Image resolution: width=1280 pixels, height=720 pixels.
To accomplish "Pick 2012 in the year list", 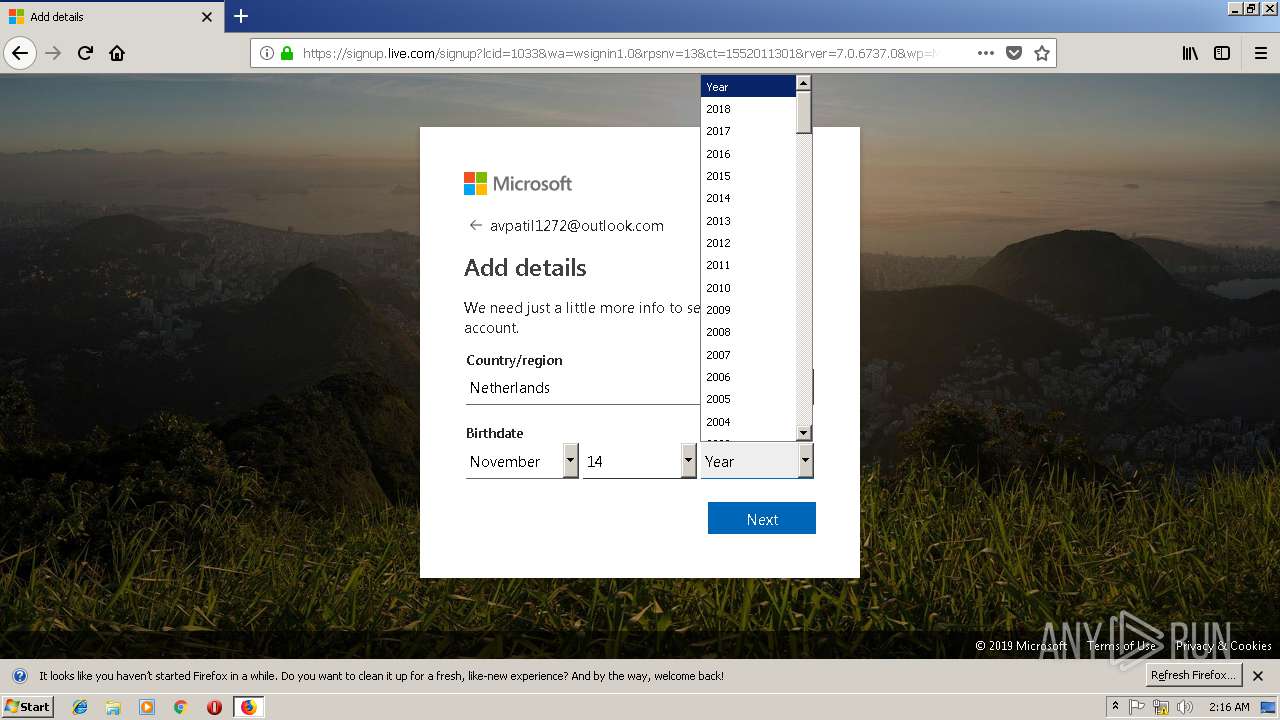I will [748, 243].
